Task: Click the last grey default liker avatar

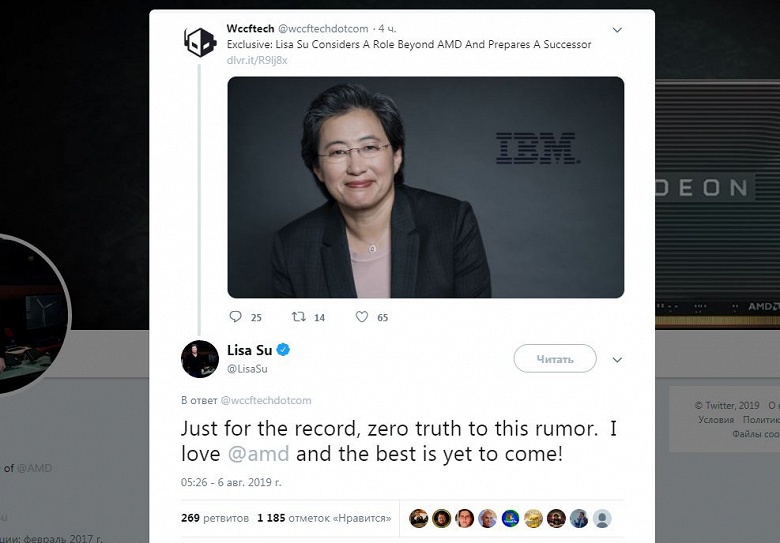Action: (x=602, y=518)
